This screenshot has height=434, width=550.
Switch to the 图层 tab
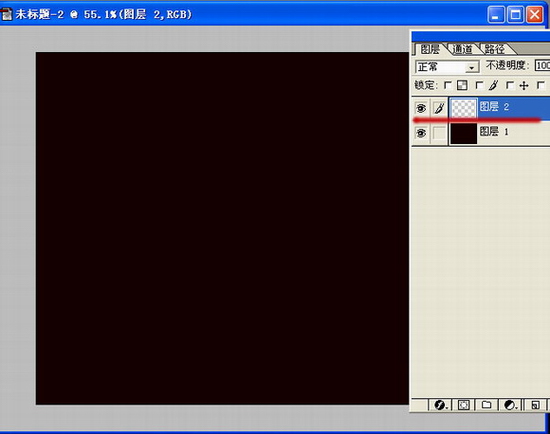[x=430, y=49]
